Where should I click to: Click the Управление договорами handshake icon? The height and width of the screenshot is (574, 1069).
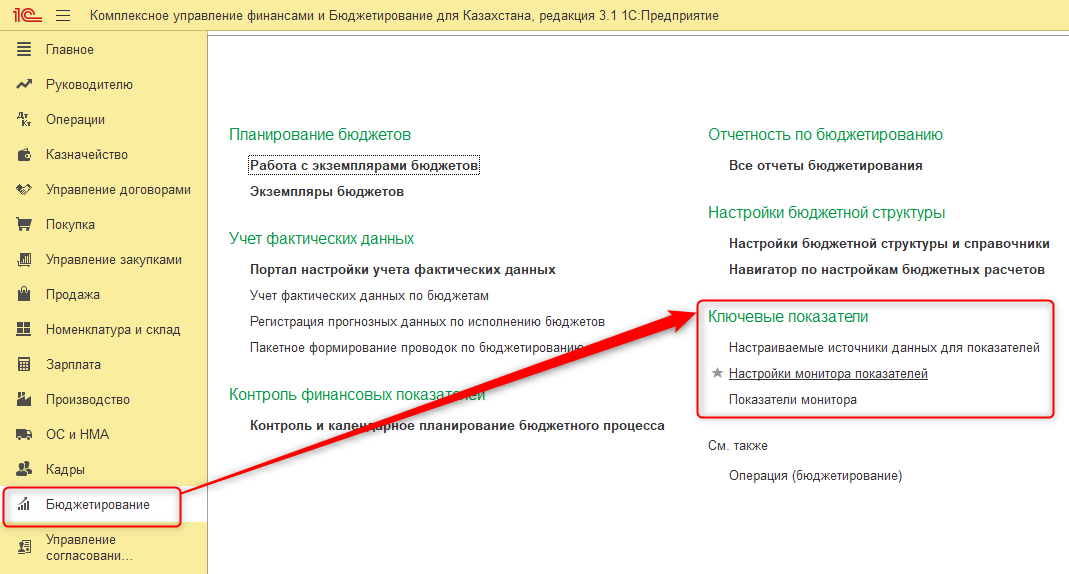pos(24,190)
